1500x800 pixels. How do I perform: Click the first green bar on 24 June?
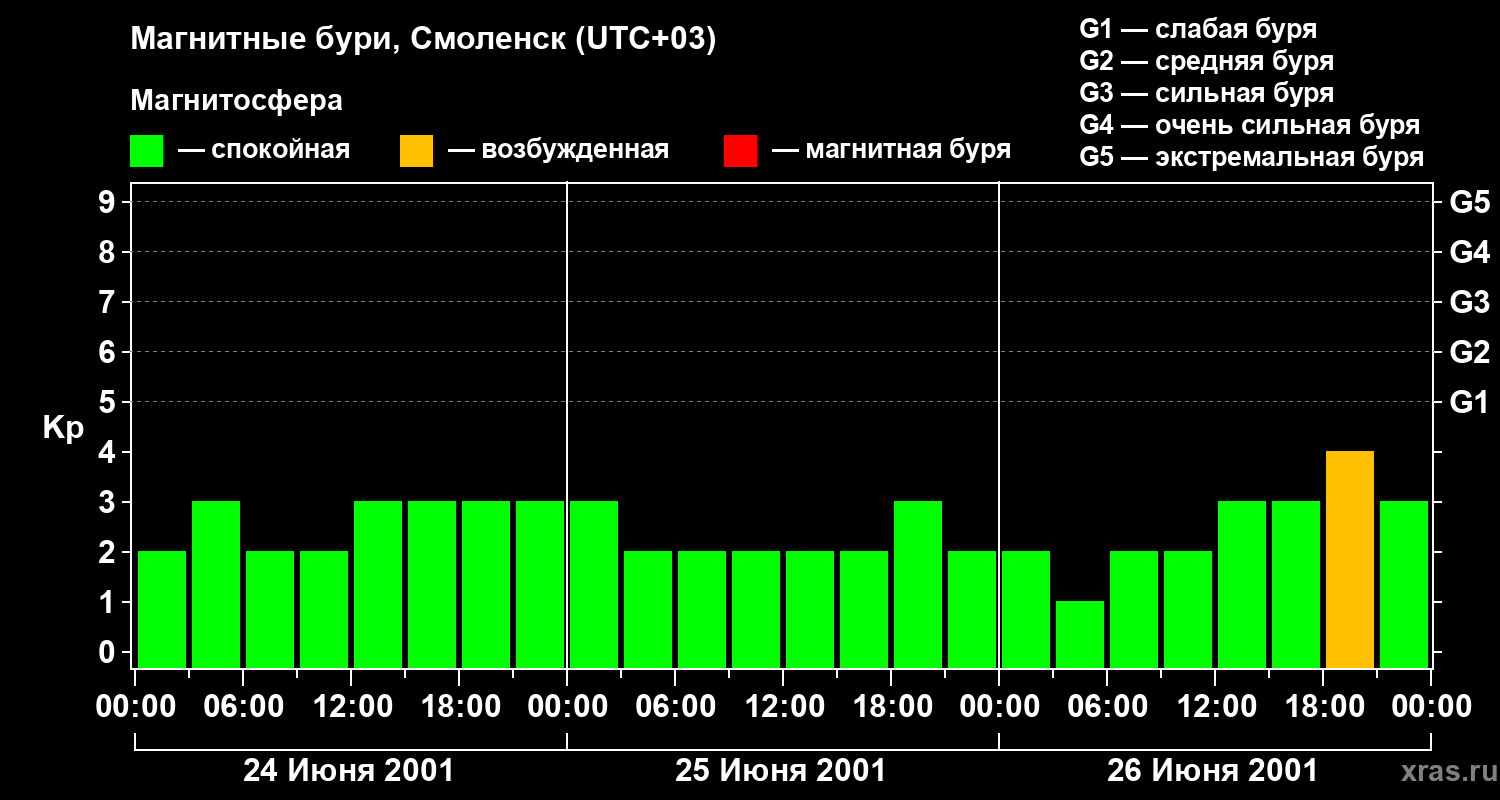pos(162,610)
